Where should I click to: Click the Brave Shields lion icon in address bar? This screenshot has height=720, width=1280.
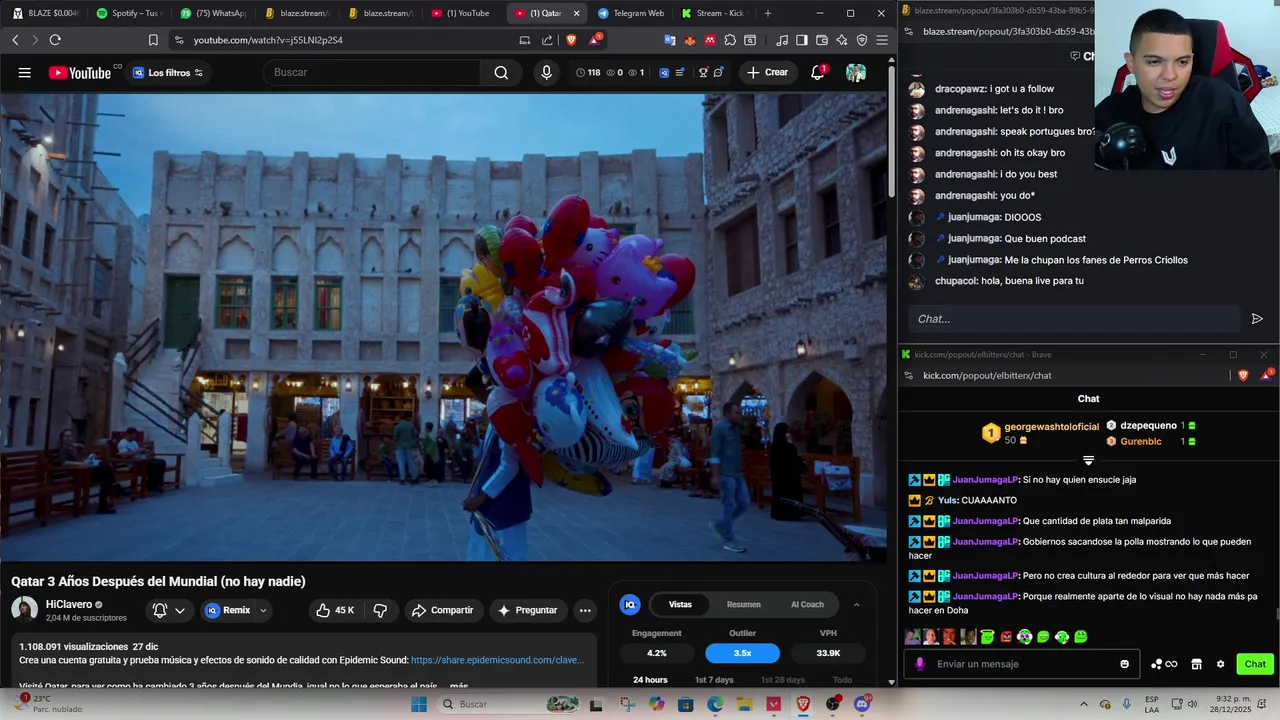(571, 40)
